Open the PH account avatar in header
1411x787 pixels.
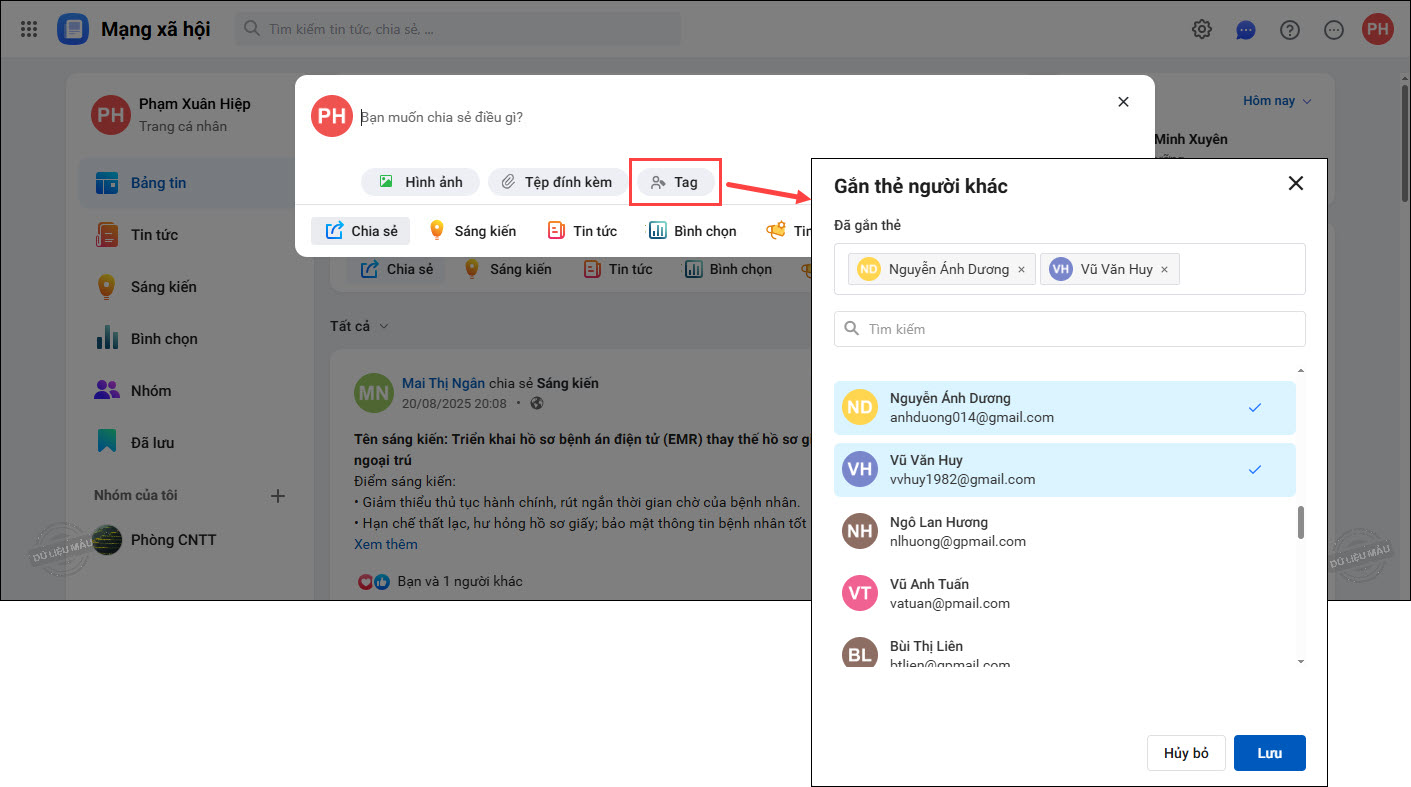(x=1378, y=29)
